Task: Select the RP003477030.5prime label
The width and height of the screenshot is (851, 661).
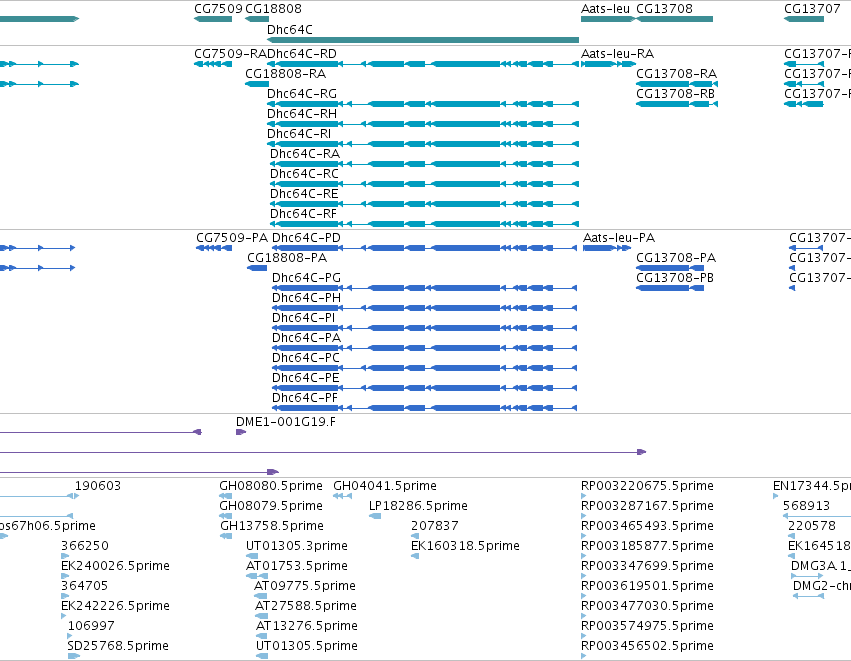Action: coord(647,607)
